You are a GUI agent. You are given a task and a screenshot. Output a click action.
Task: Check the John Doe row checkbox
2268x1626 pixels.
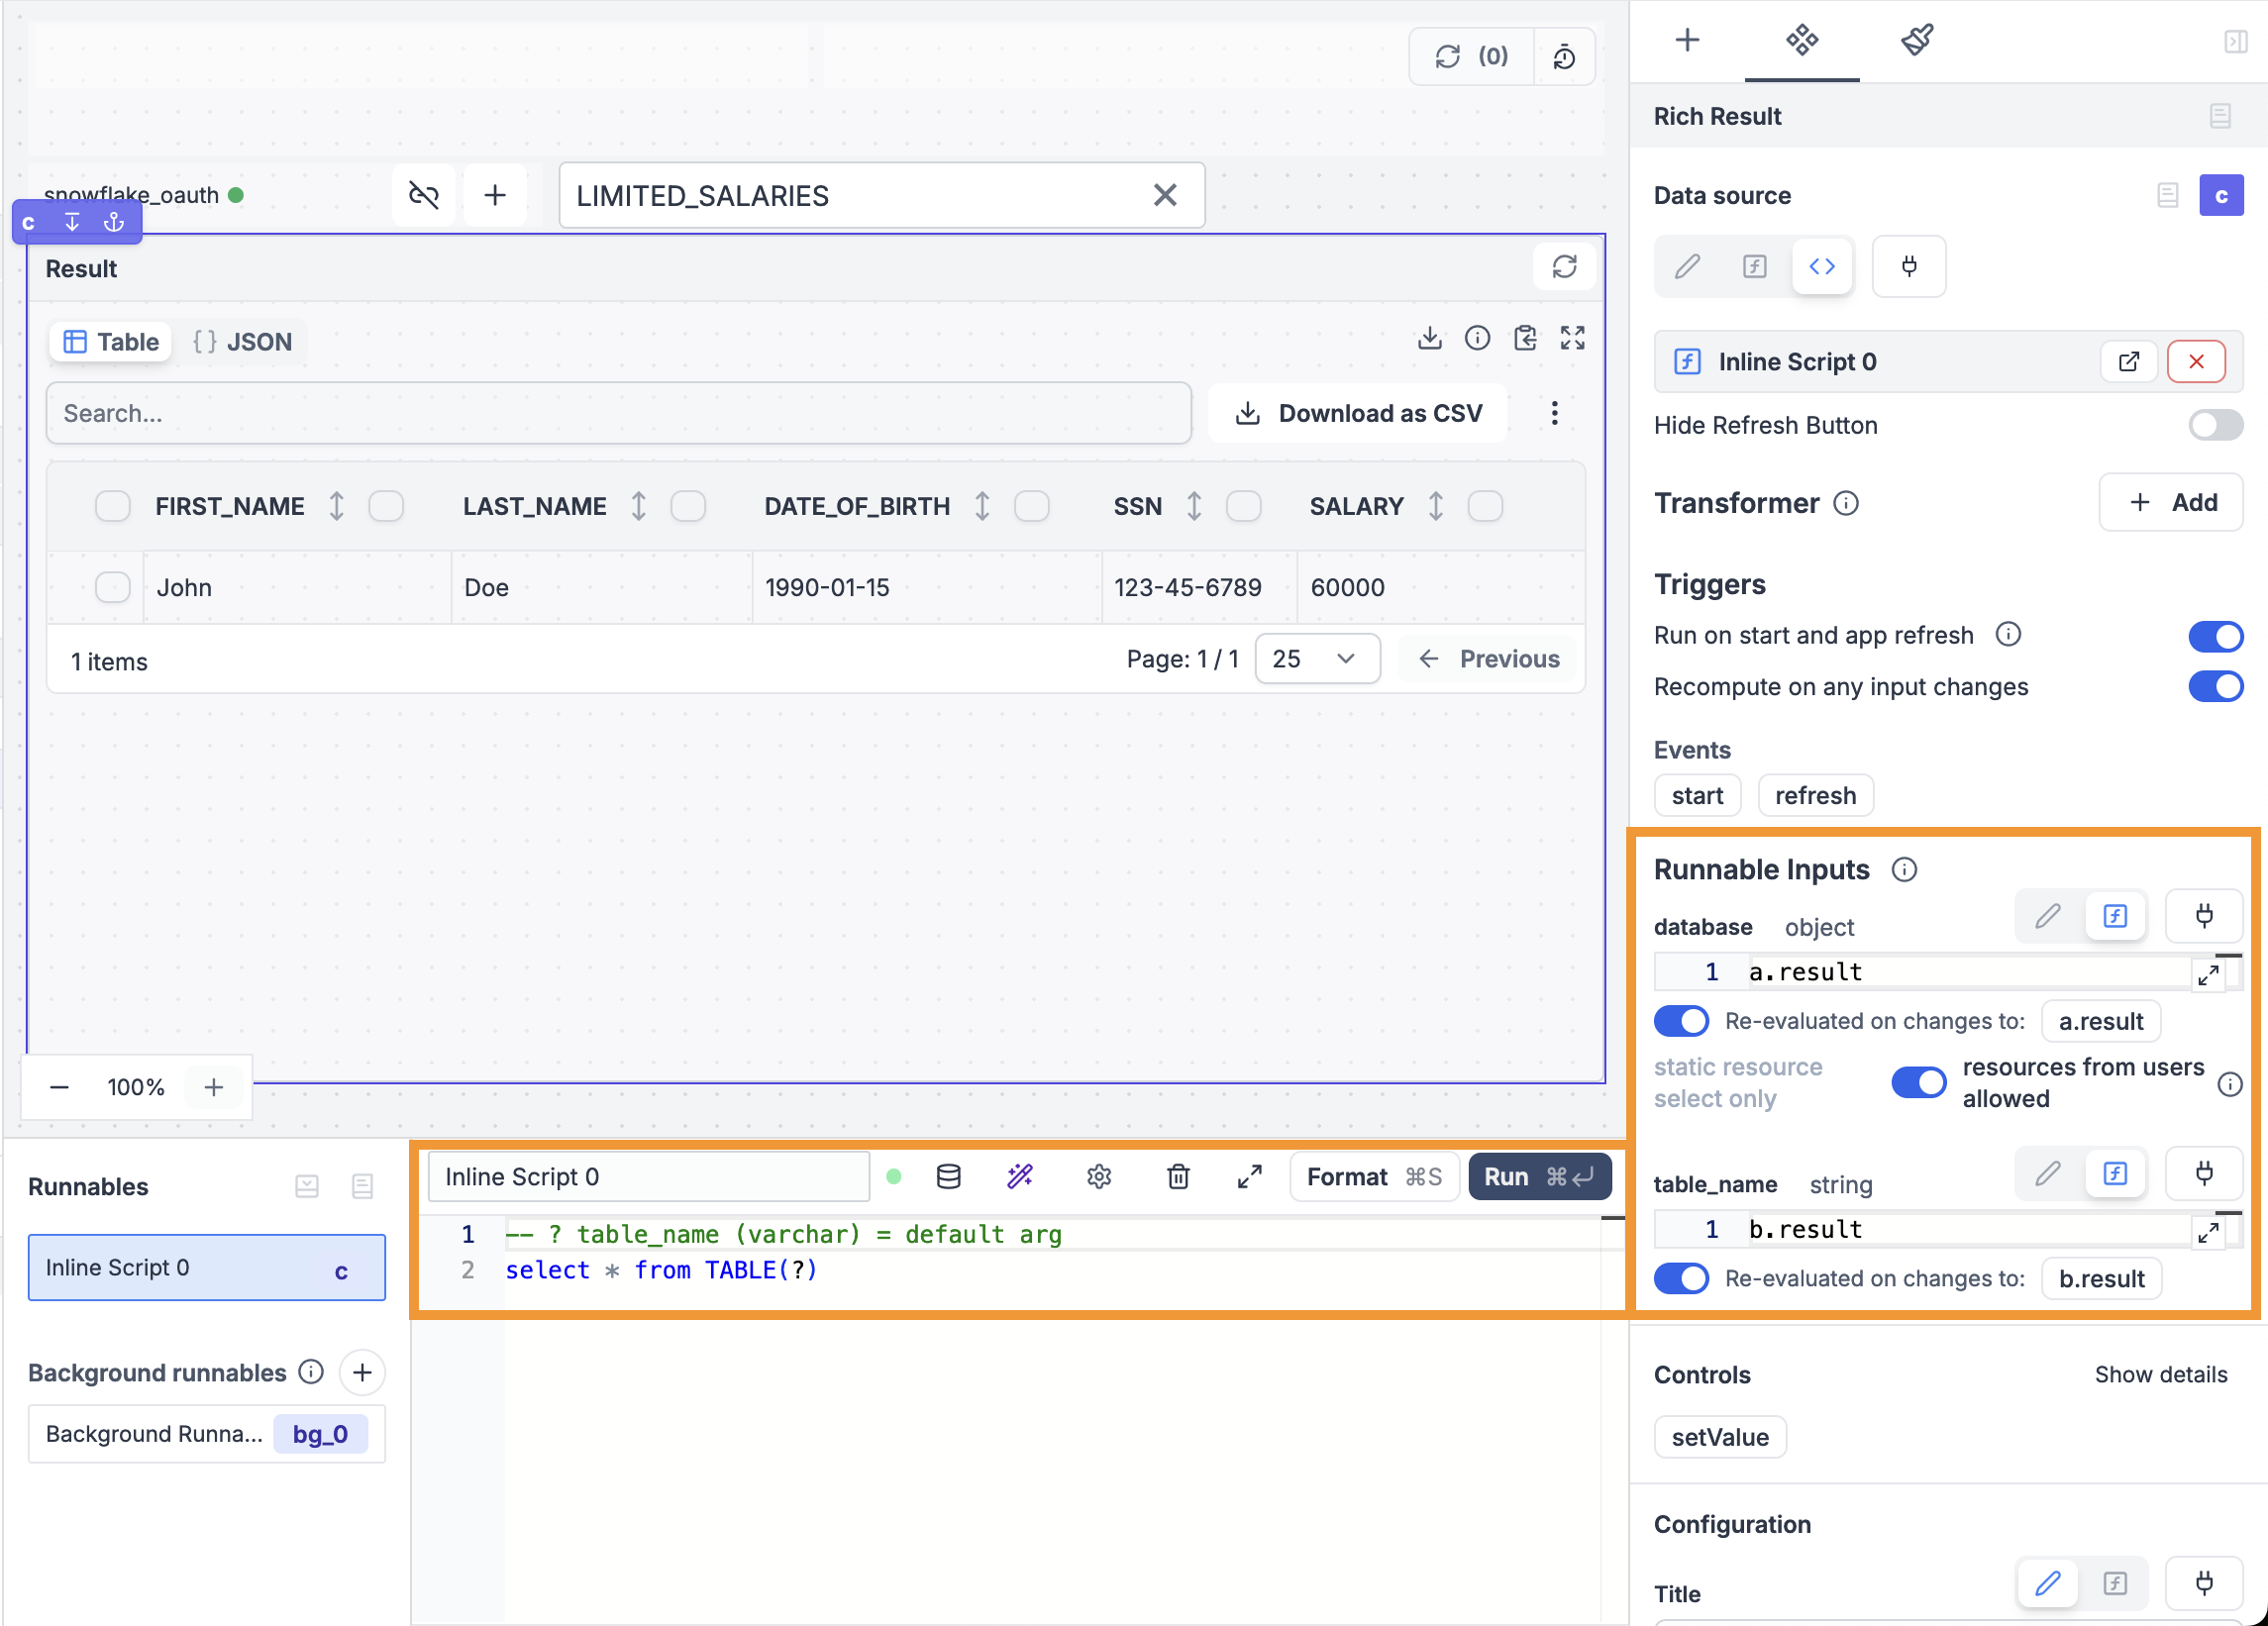pos(112,587)
